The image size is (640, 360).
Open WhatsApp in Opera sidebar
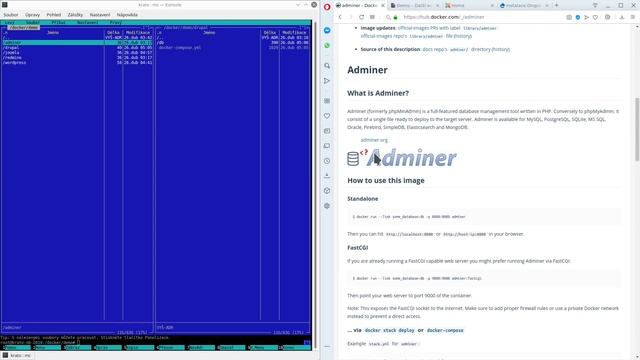click(327, 46)
